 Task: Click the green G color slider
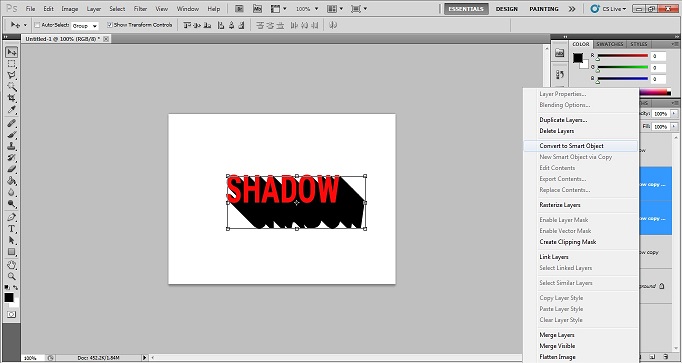[x=623, y=68]
